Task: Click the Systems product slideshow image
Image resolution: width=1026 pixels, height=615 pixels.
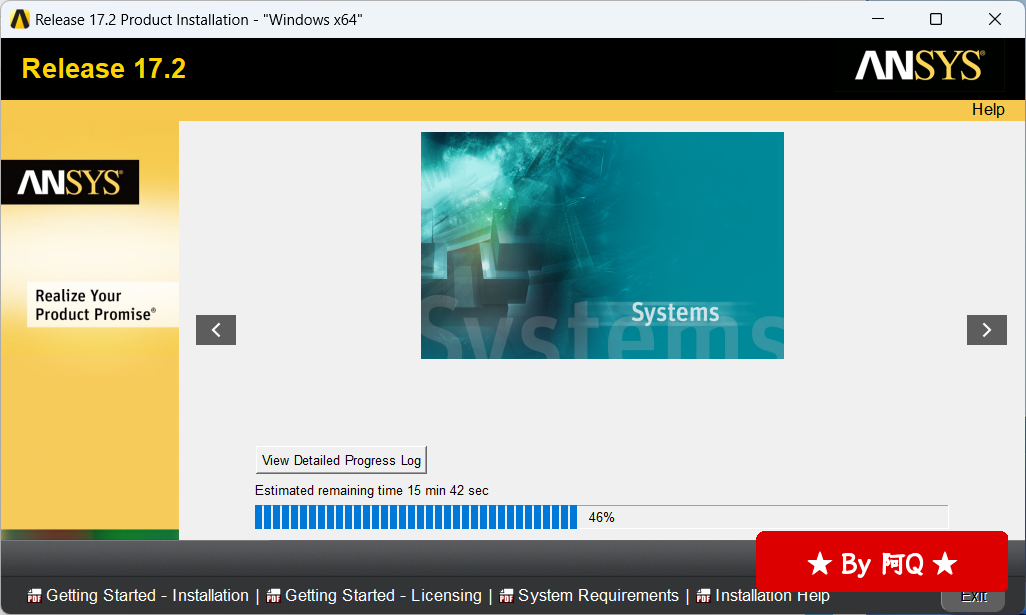Action: tap(602, 245)
